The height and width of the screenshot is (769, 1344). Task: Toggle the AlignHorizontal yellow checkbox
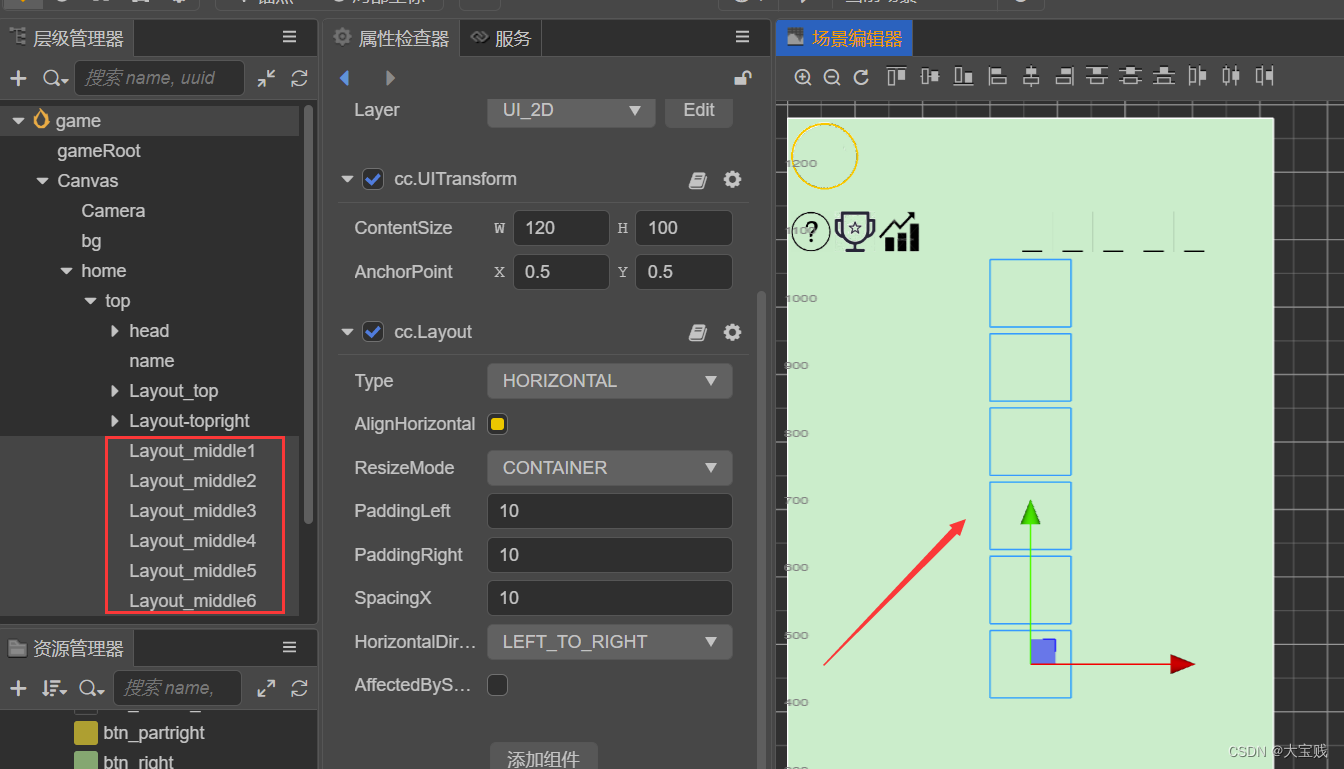(x=497, y=424)
